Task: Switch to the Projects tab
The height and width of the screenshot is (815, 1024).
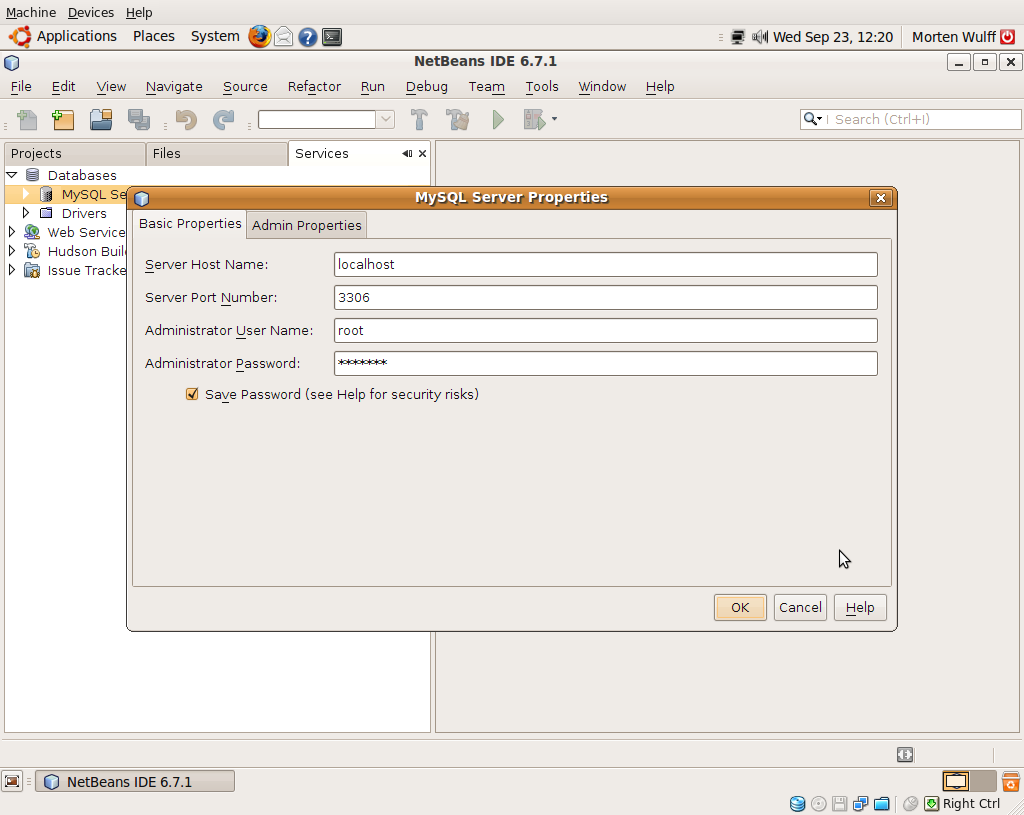Action: (x=74, y=153)
